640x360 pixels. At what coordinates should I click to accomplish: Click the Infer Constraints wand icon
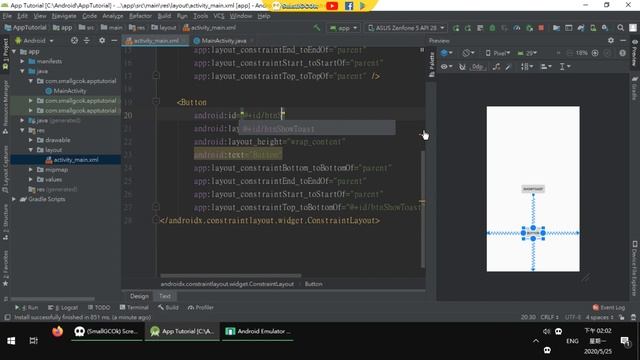[509, 67]
